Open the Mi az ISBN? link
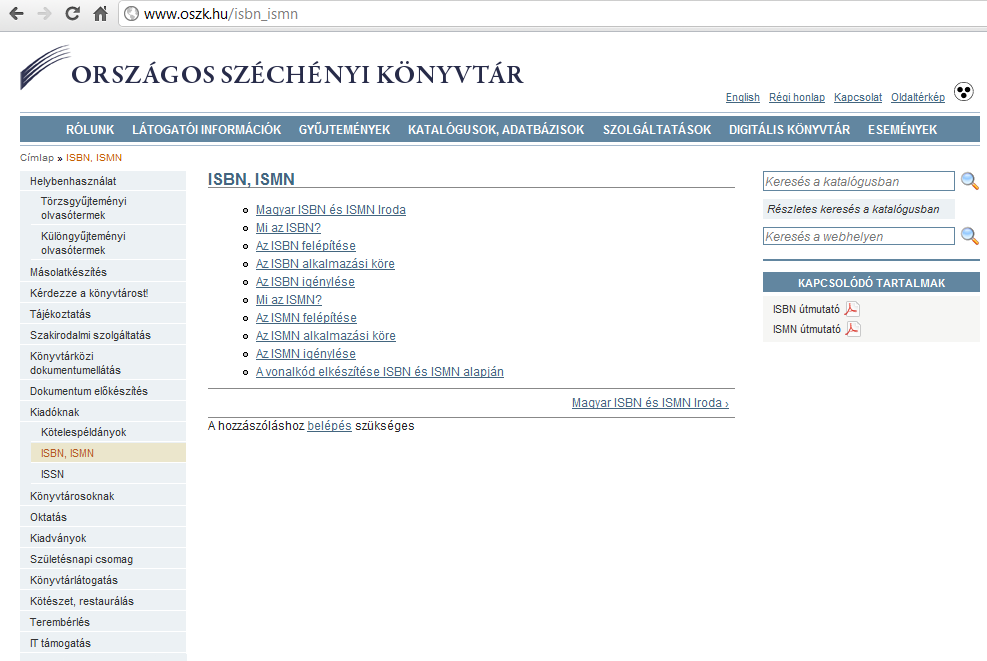This screenshot has height=661, width=987. (x=288, y=228)
